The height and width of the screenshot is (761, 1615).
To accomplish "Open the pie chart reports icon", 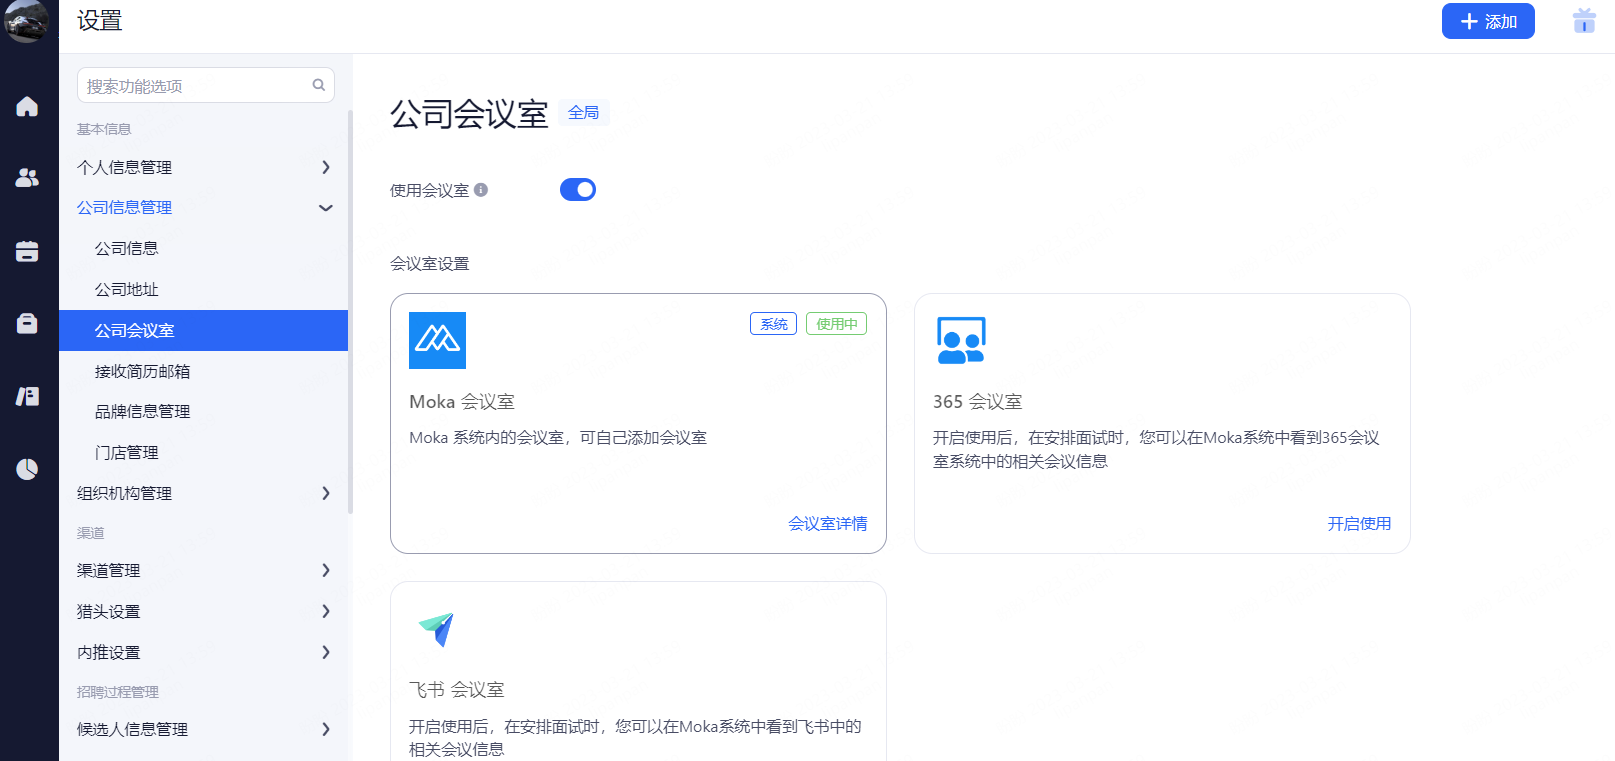I will point(27,469).
